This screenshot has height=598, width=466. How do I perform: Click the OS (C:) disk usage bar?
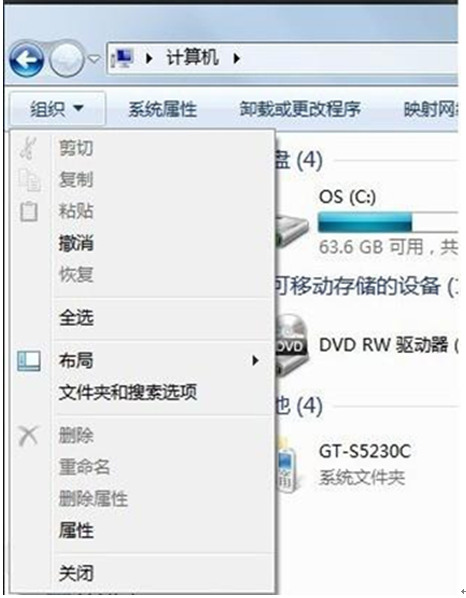tap(387, 223)
